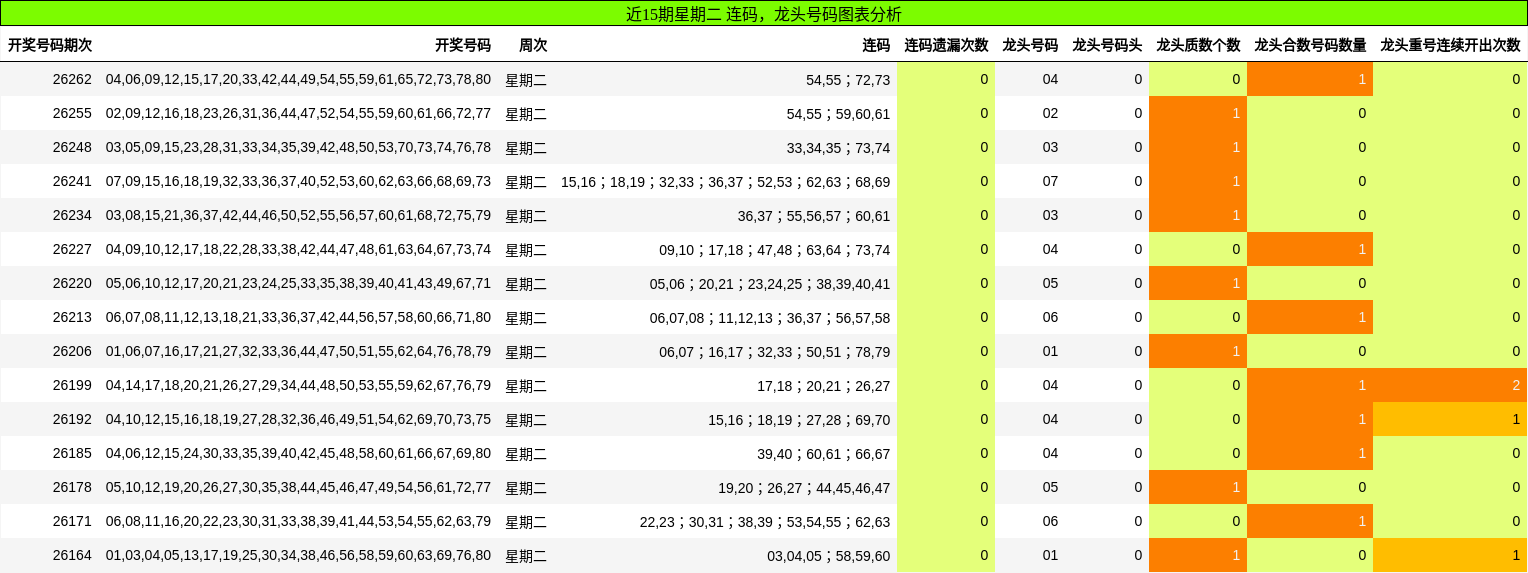This screenshot has width=1528, height=573.
Task: Select issue number 26185
Action: tap(72, 453)
